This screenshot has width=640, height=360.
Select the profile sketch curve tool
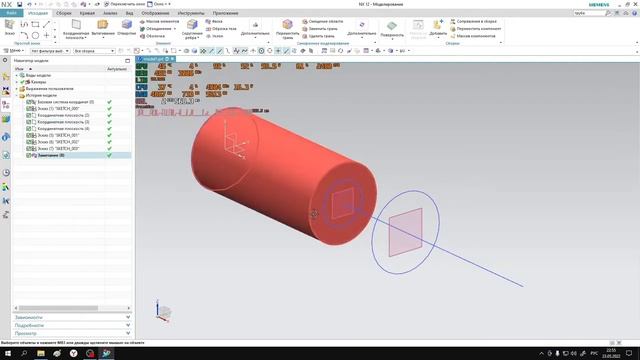[x=24, y=24]
